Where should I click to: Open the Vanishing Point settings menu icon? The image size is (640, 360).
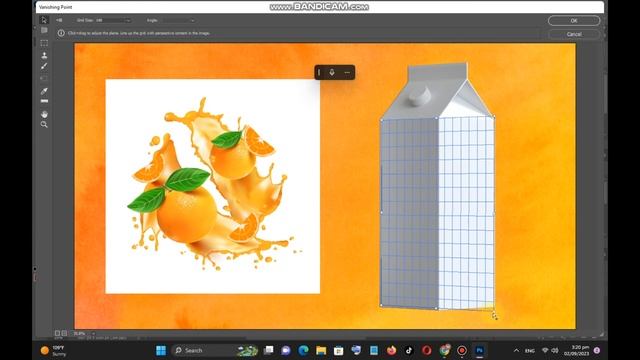[x=59, y=20]
